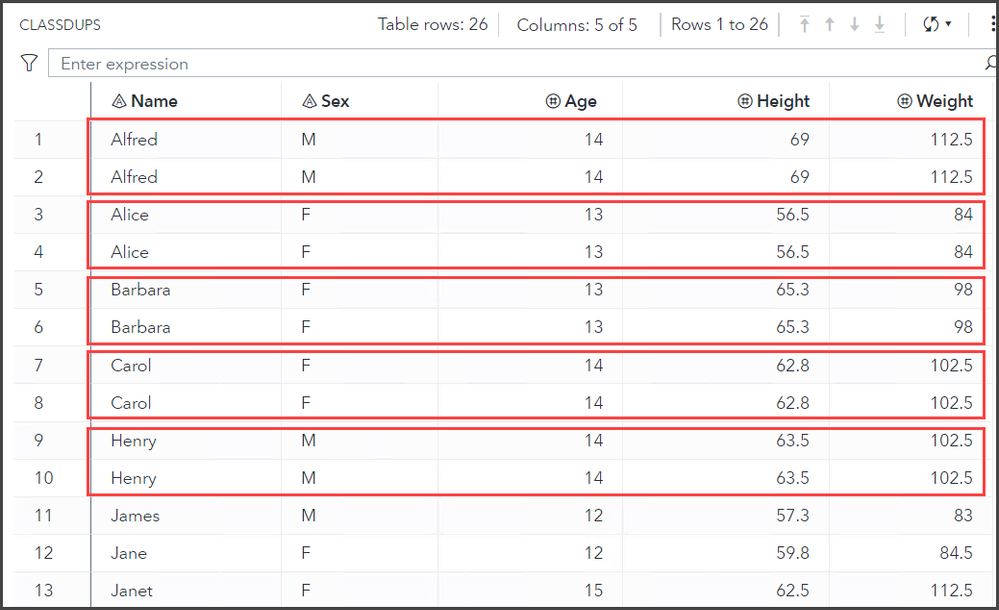Image resolution: width=999 pixels, height=610 pixels.
Task: Select the filter funnel icon
Action: [x=29, y=62]
